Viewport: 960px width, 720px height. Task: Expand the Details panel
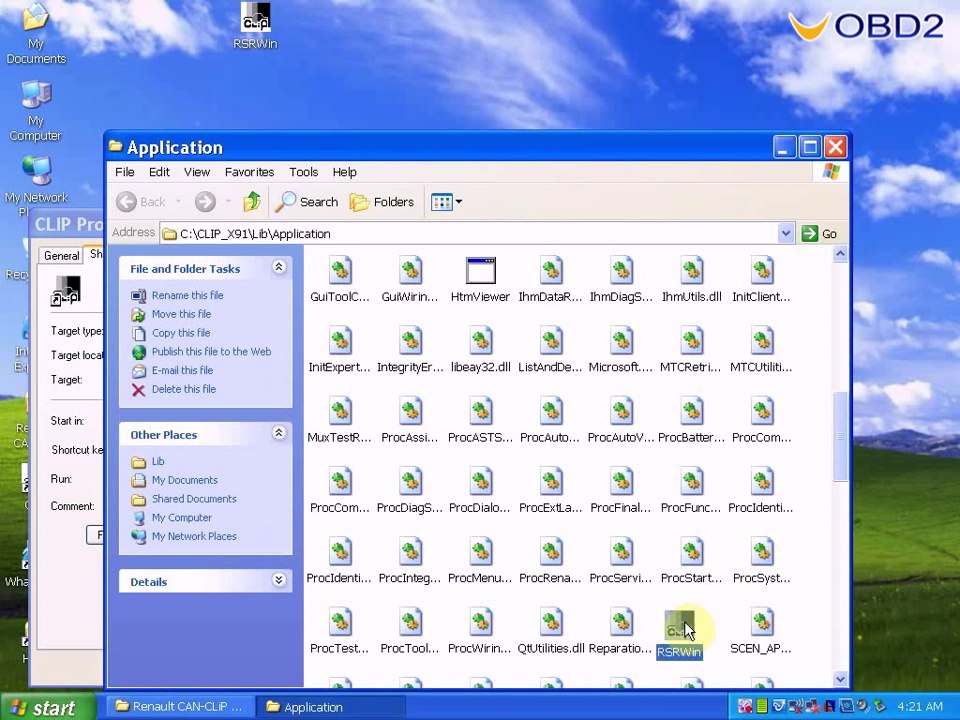coord(279,580)
